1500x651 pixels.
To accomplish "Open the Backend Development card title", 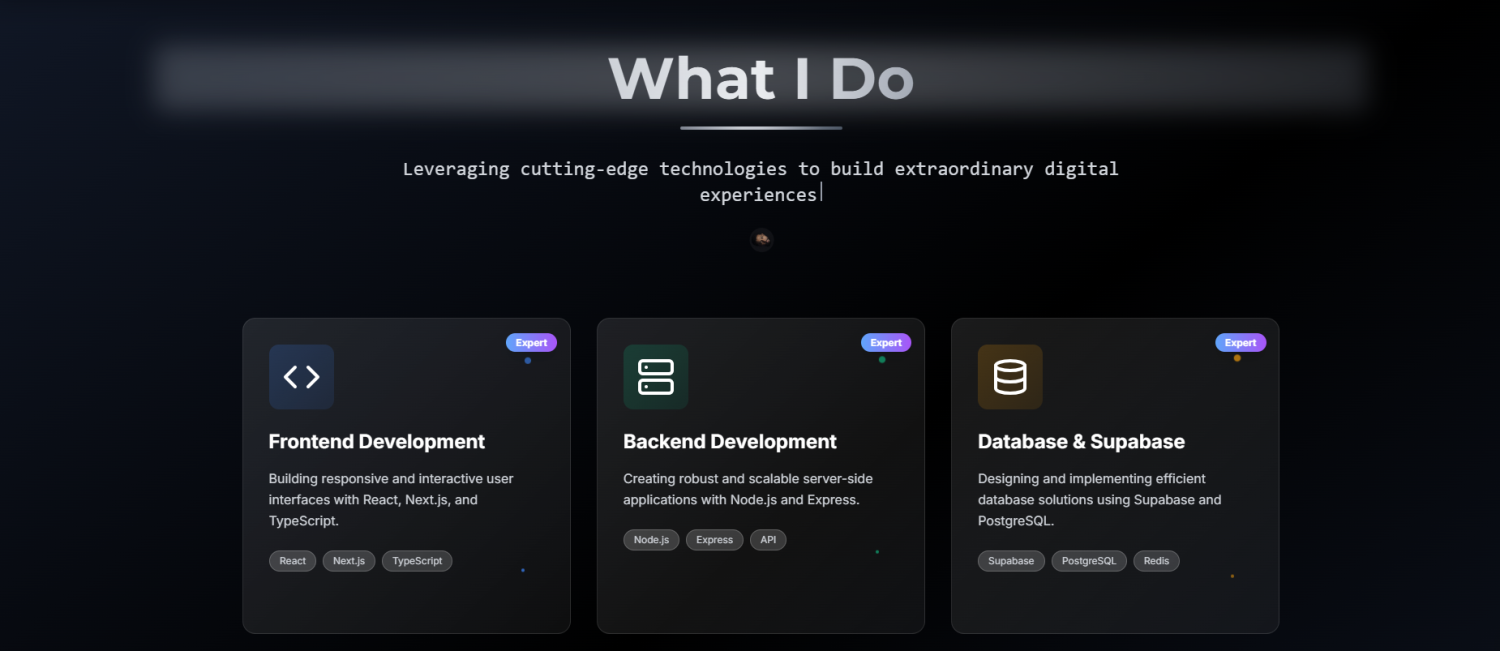I will tap(730, 442).
